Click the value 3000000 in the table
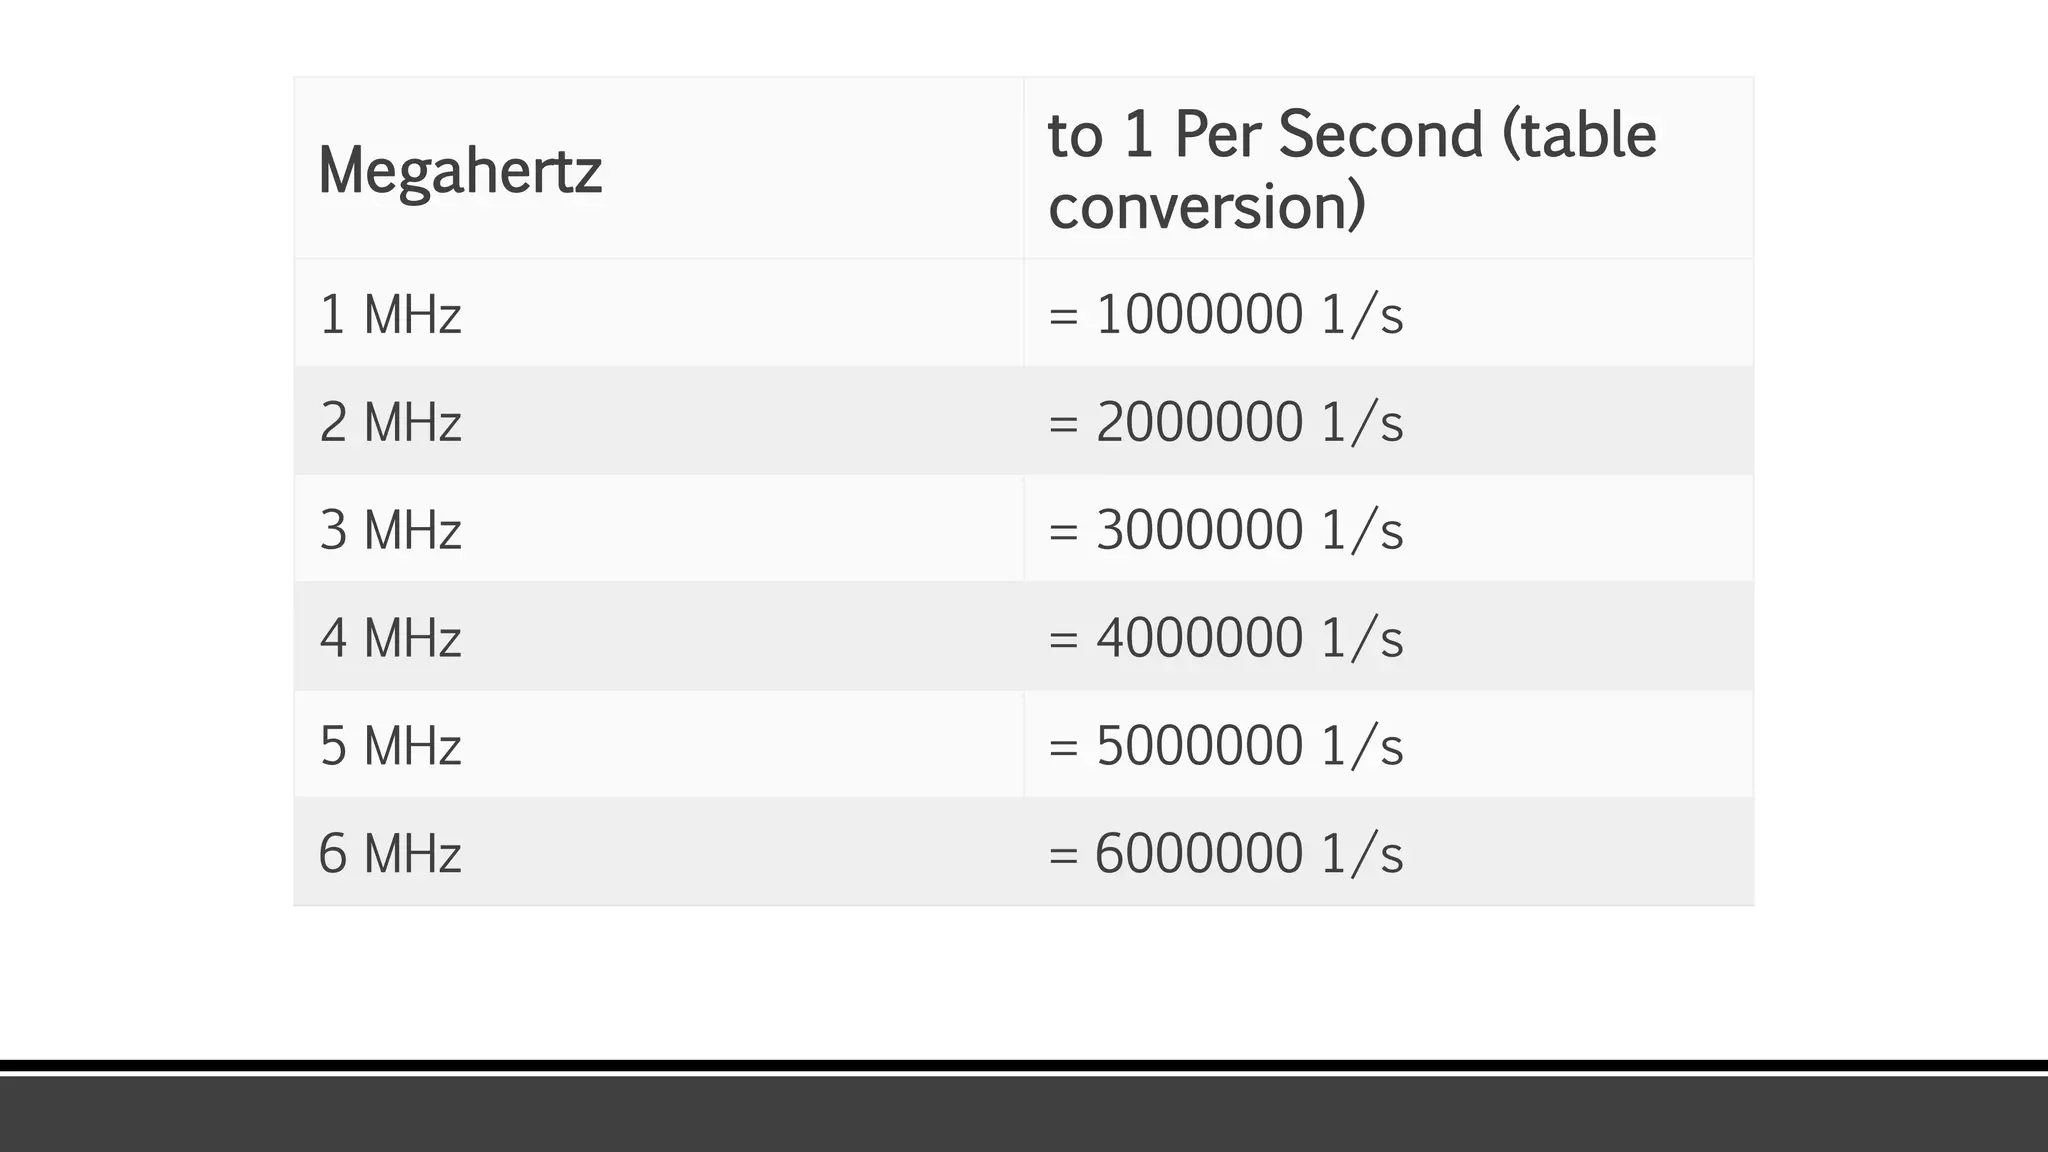The image size is (2048, 1152). [1199, 530]
